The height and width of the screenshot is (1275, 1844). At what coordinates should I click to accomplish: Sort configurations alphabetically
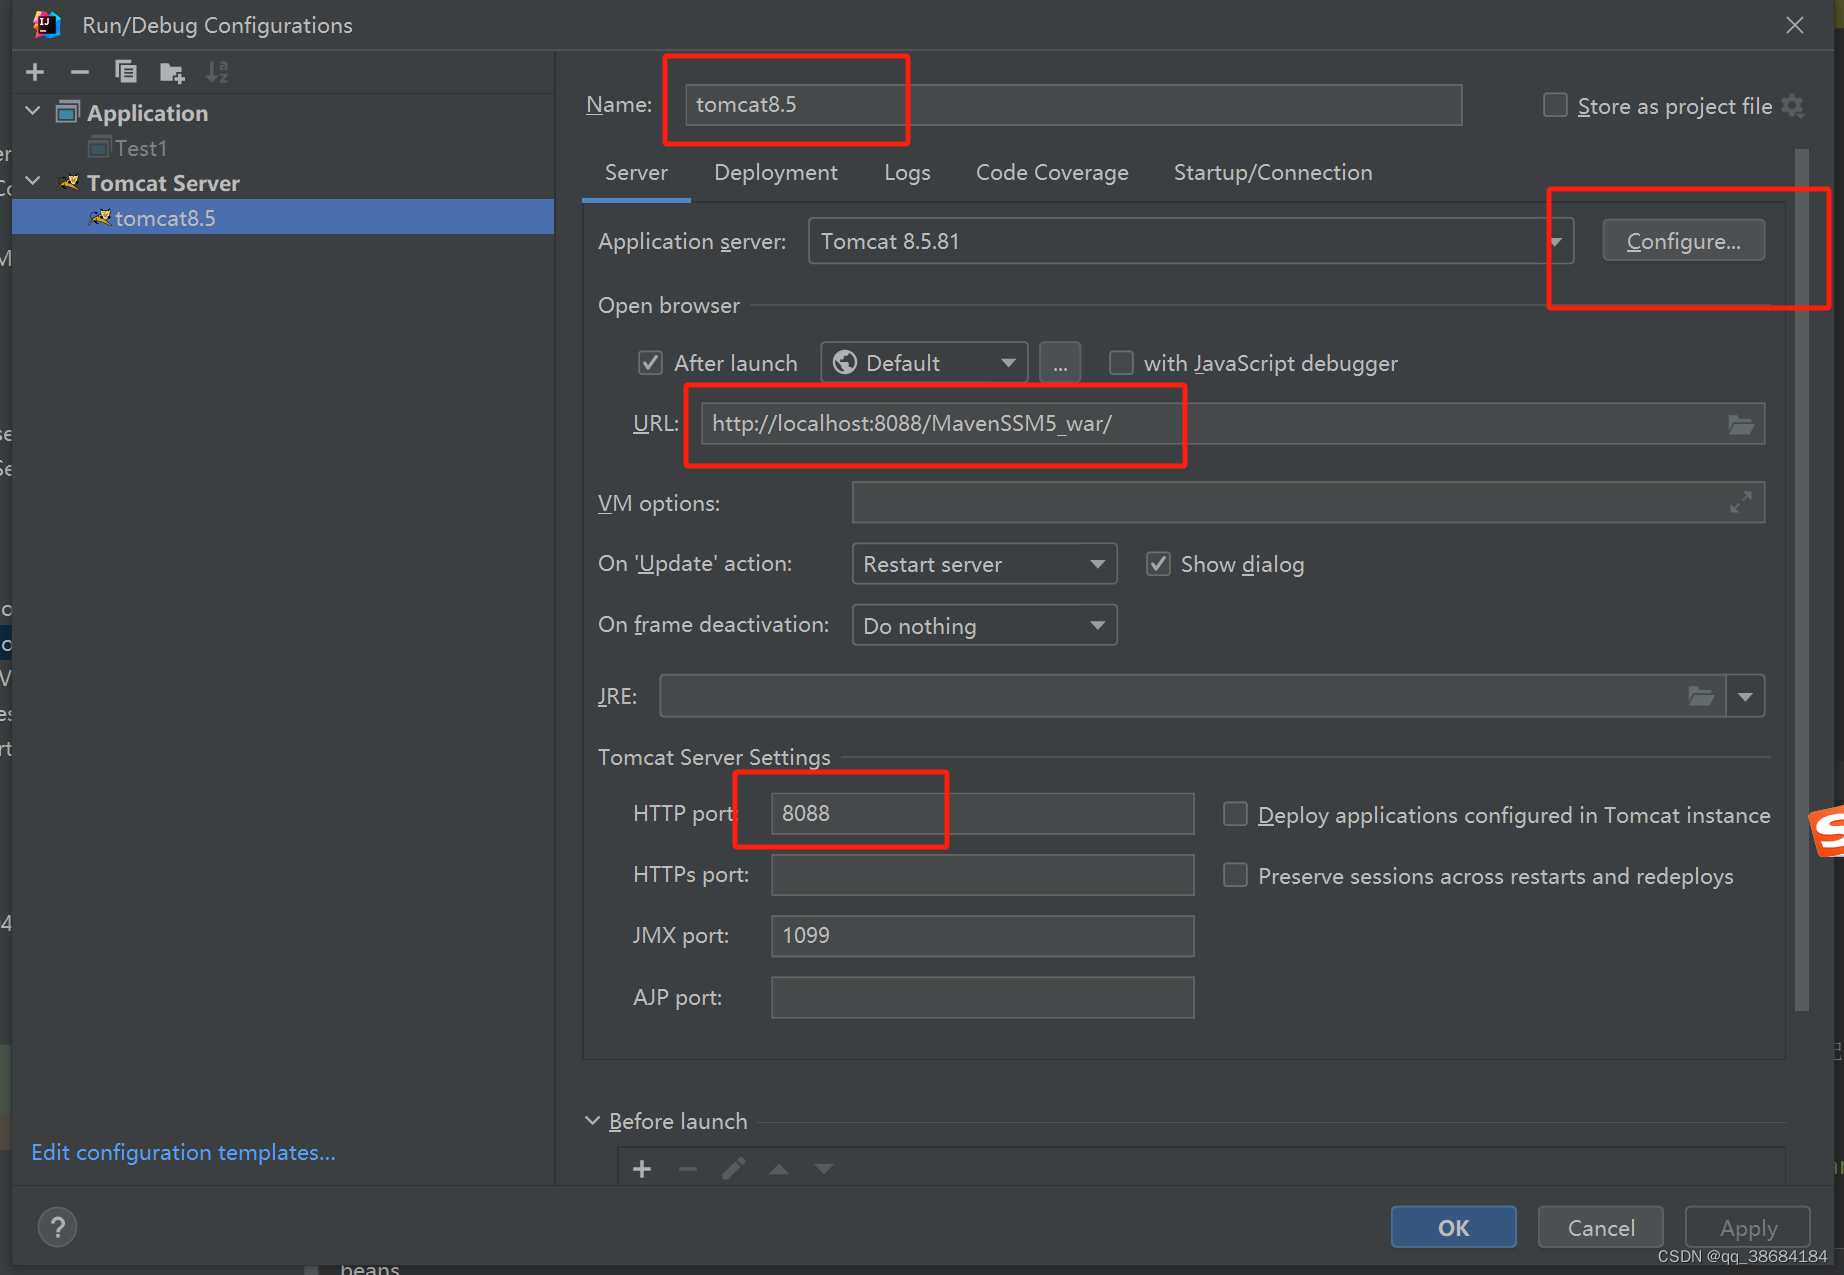pos(217,72)
